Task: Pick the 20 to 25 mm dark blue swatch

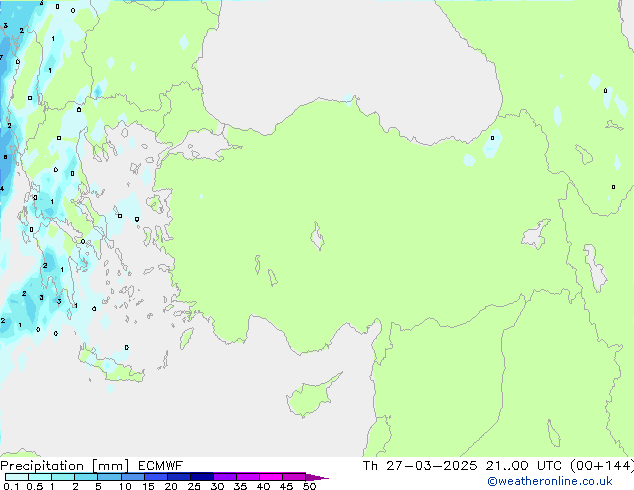Action: coord(179,477)
